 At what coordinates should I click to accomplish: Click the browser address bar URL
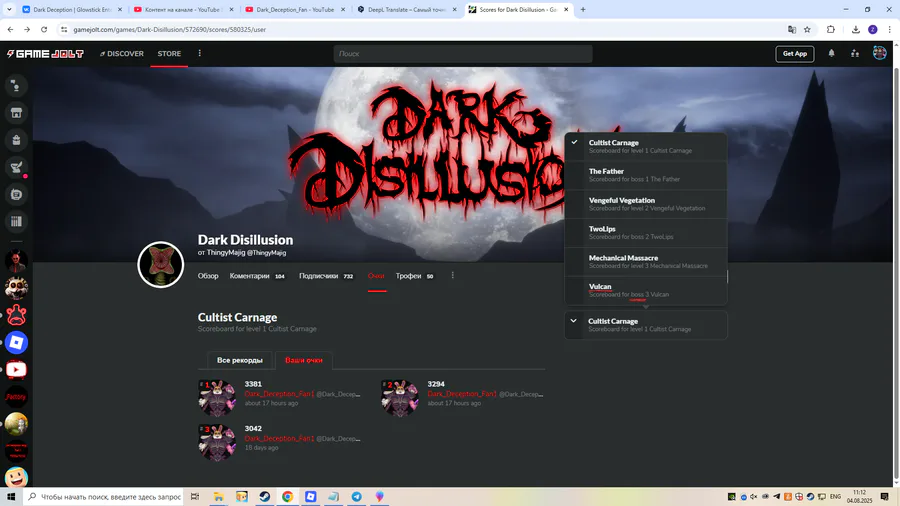click(169, 29)
